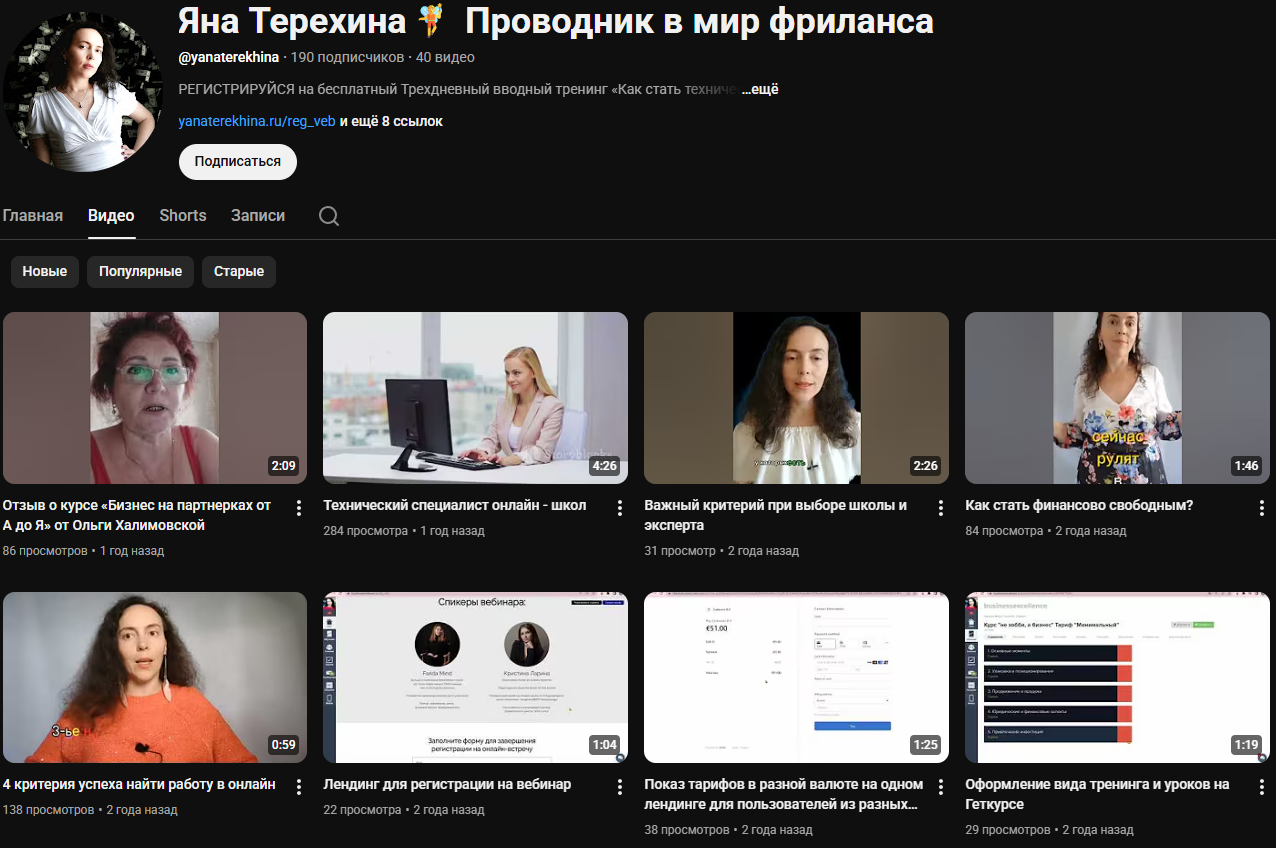Image resolution: width=1276 pixels, height=848 pixels.
Task: Click «31 просмотр • 2 года назад» text
Action: [722, 551]
